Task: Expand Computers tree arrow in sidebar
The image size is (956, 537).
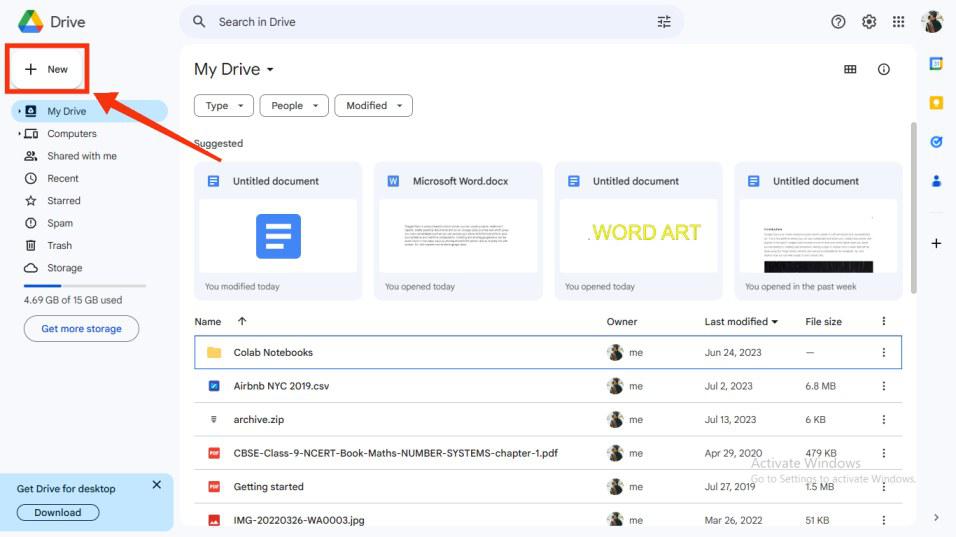Action: pos(19,133)
